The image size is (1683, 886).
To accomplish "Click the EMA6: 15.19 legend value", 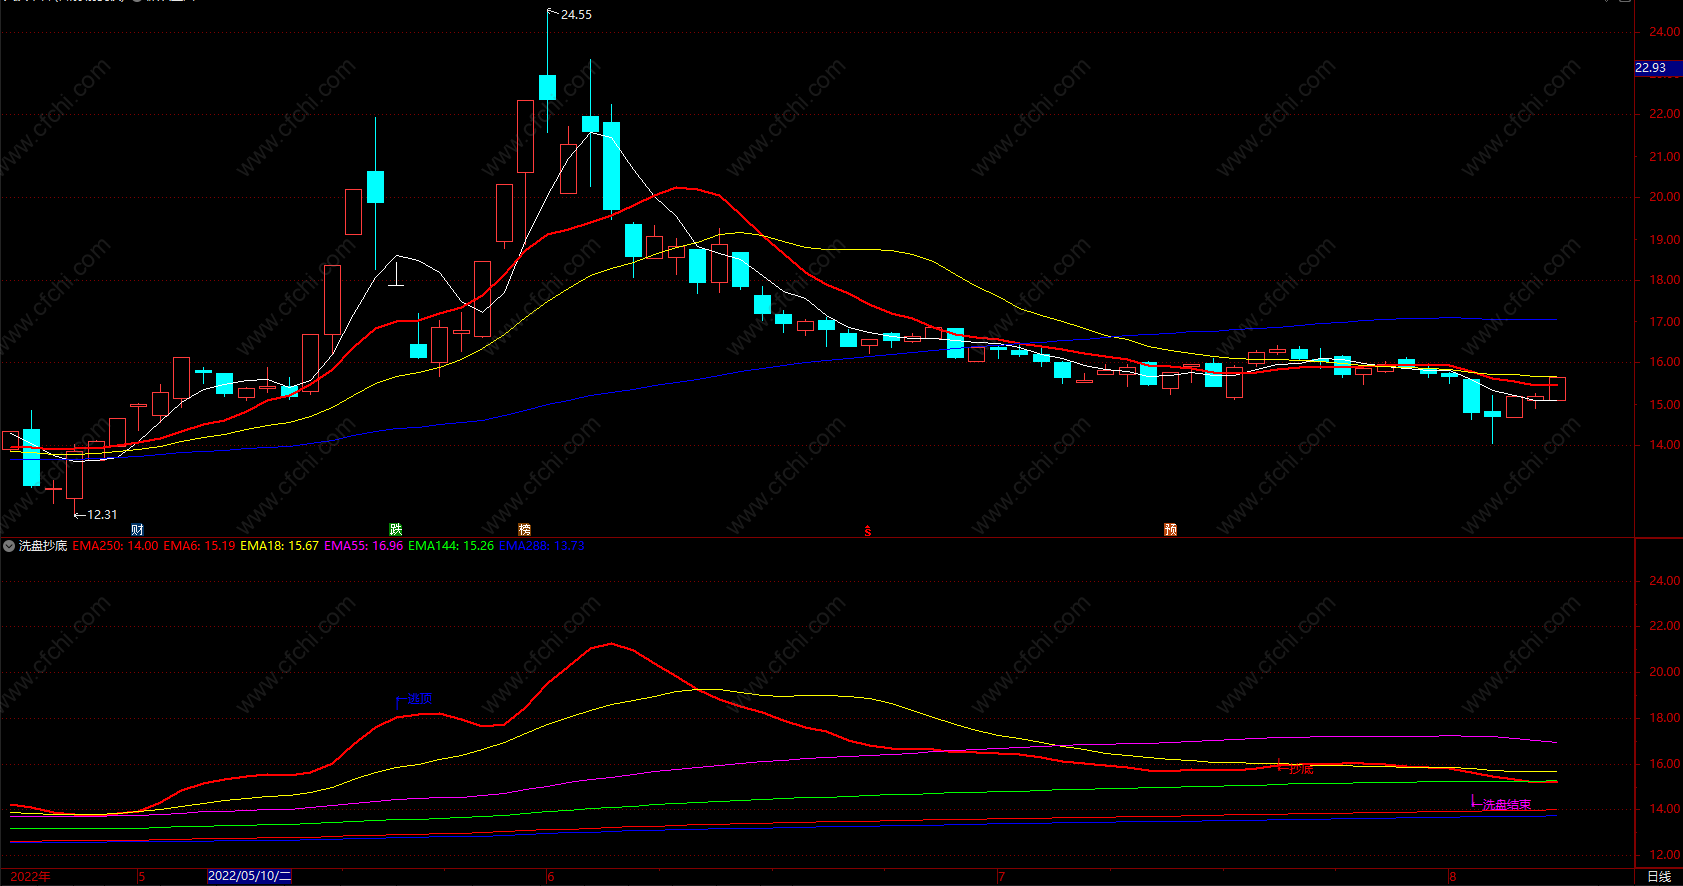I will 199,546.
